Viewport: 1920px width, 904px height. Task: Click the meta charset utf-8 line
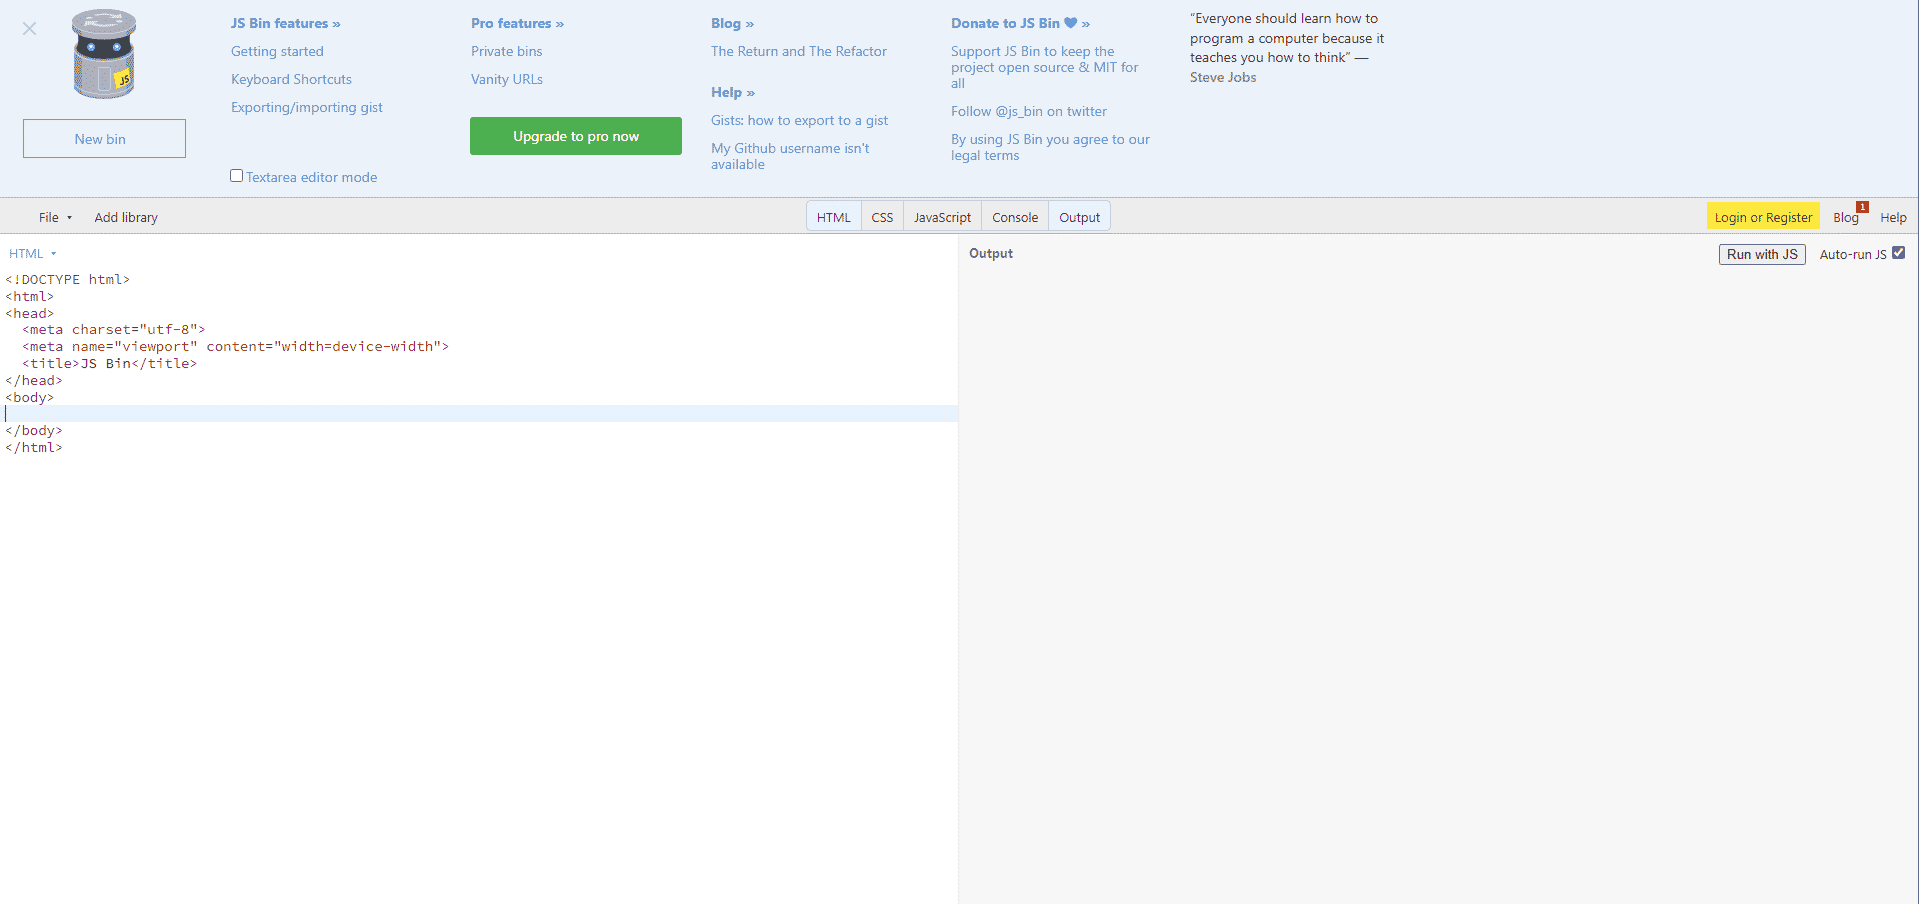(x=114, y=329)
